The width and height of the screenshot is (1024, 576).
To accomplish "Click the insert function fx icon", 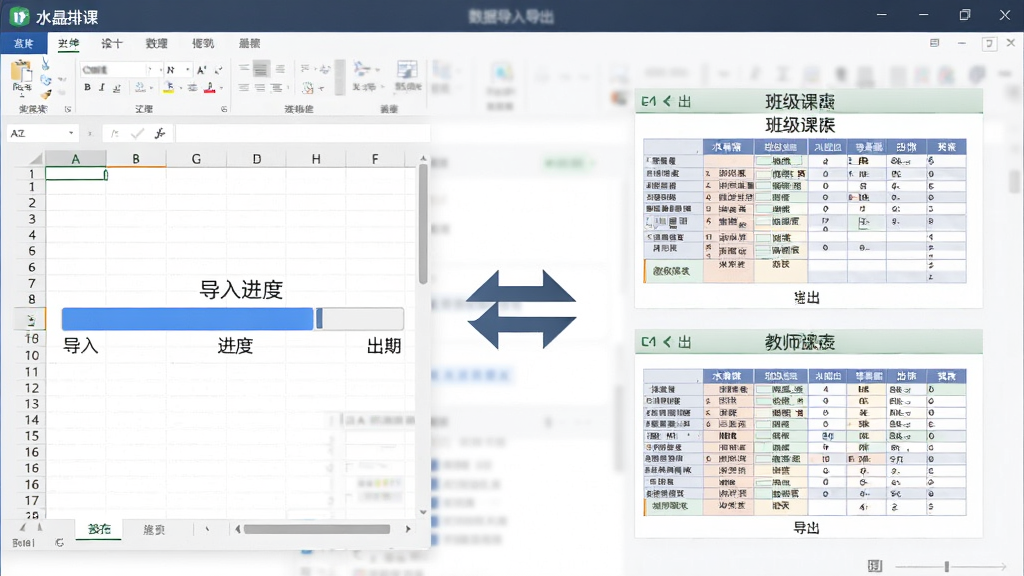I will tap(160, 133).
